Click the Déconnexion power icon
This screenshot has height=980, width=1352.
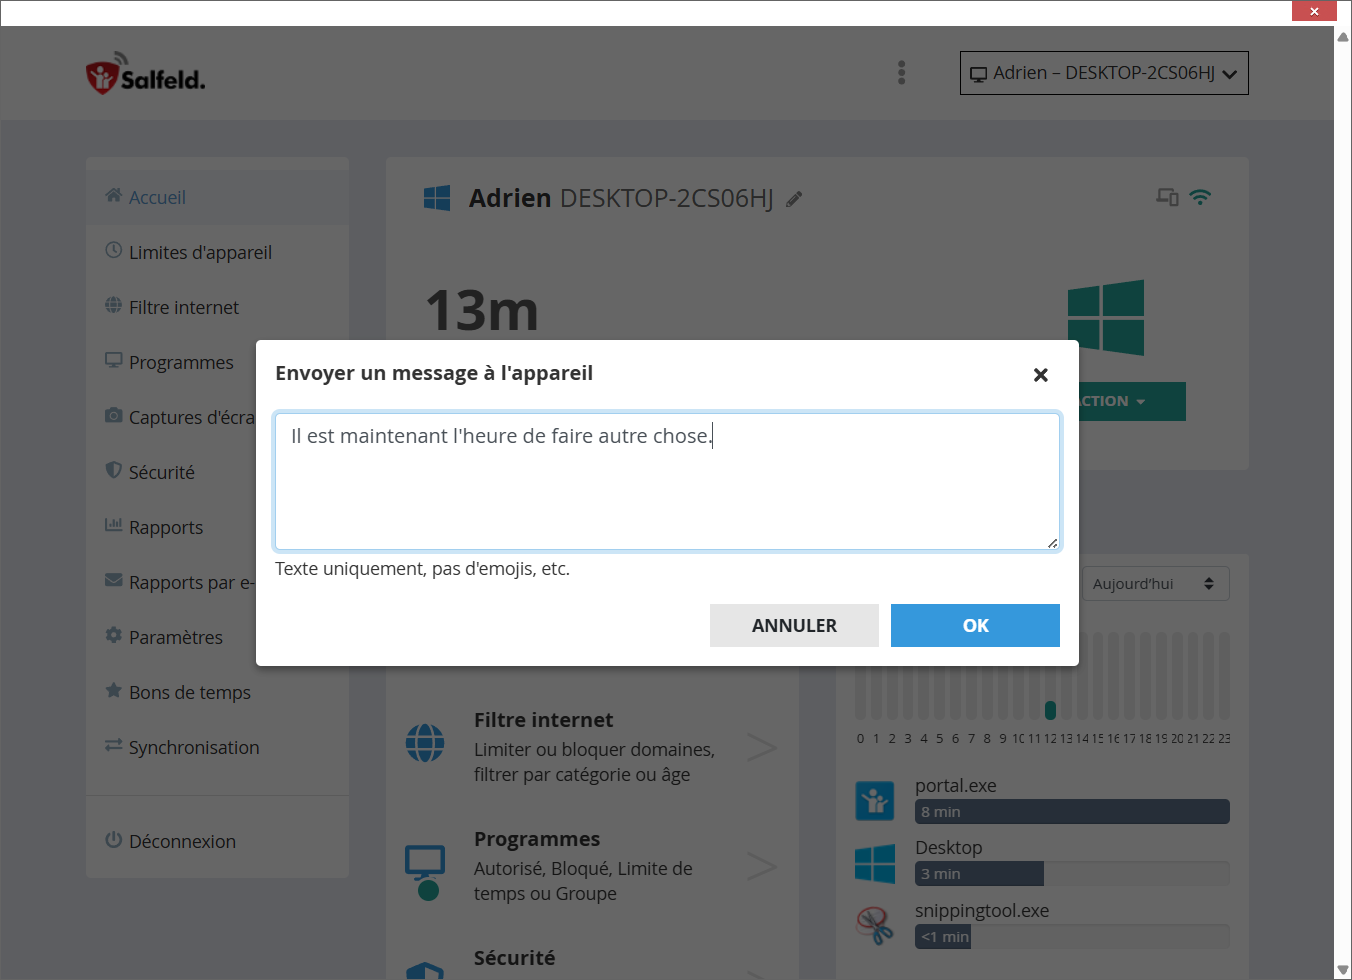click(x=114, y=839)
